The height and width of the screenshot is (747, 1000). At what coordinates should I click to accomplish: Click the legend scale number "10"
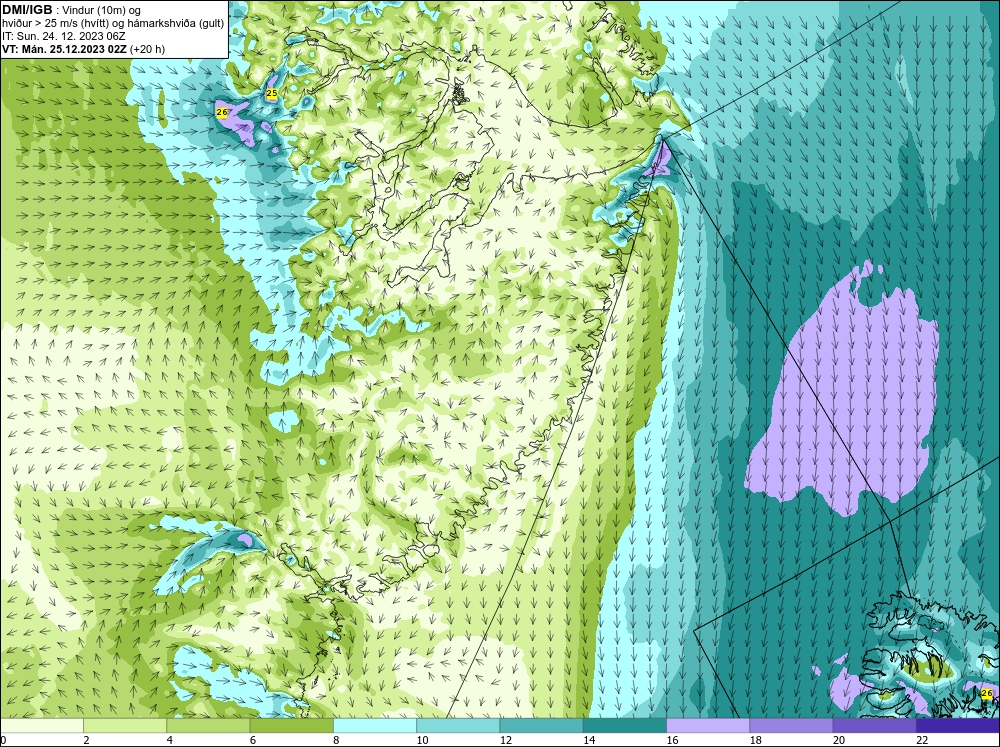(422, 740)
